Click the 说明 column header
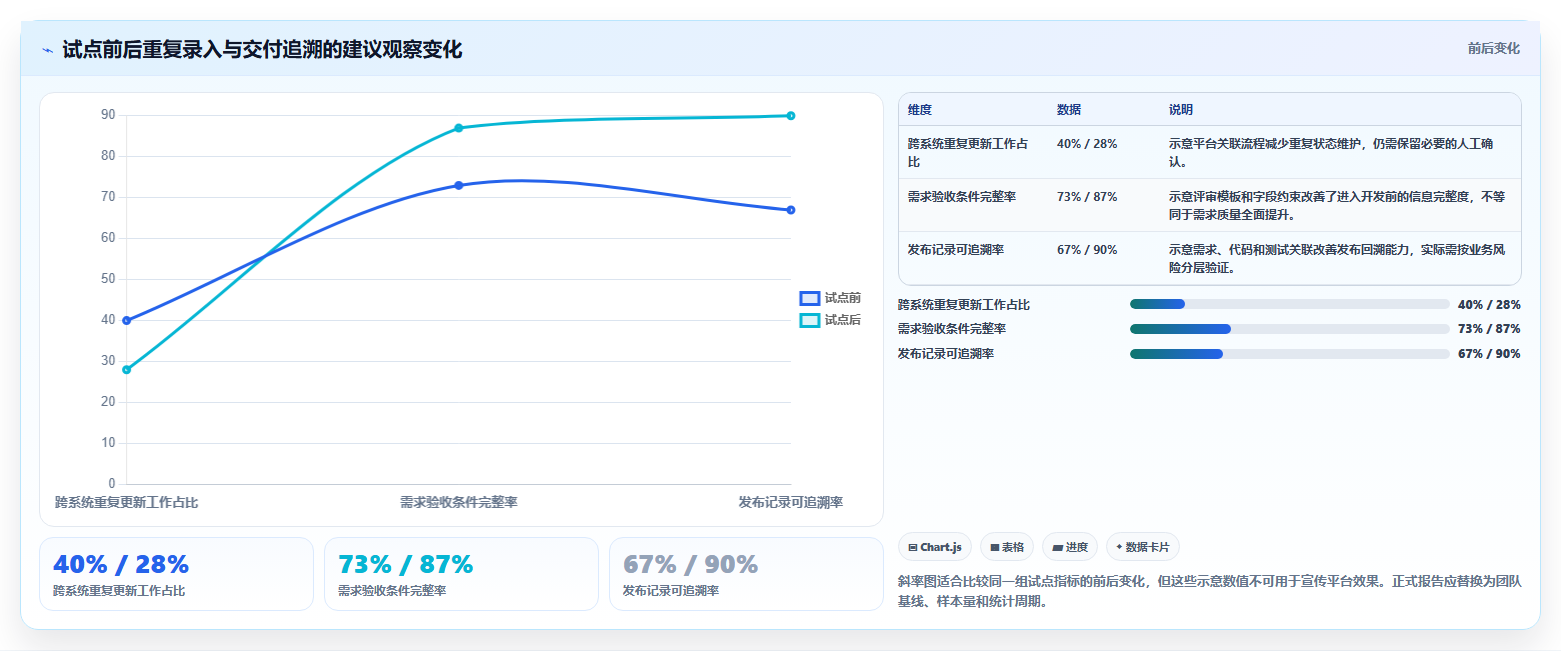The height and width of the screenshot is (651, 1561). pos(1181,110)
